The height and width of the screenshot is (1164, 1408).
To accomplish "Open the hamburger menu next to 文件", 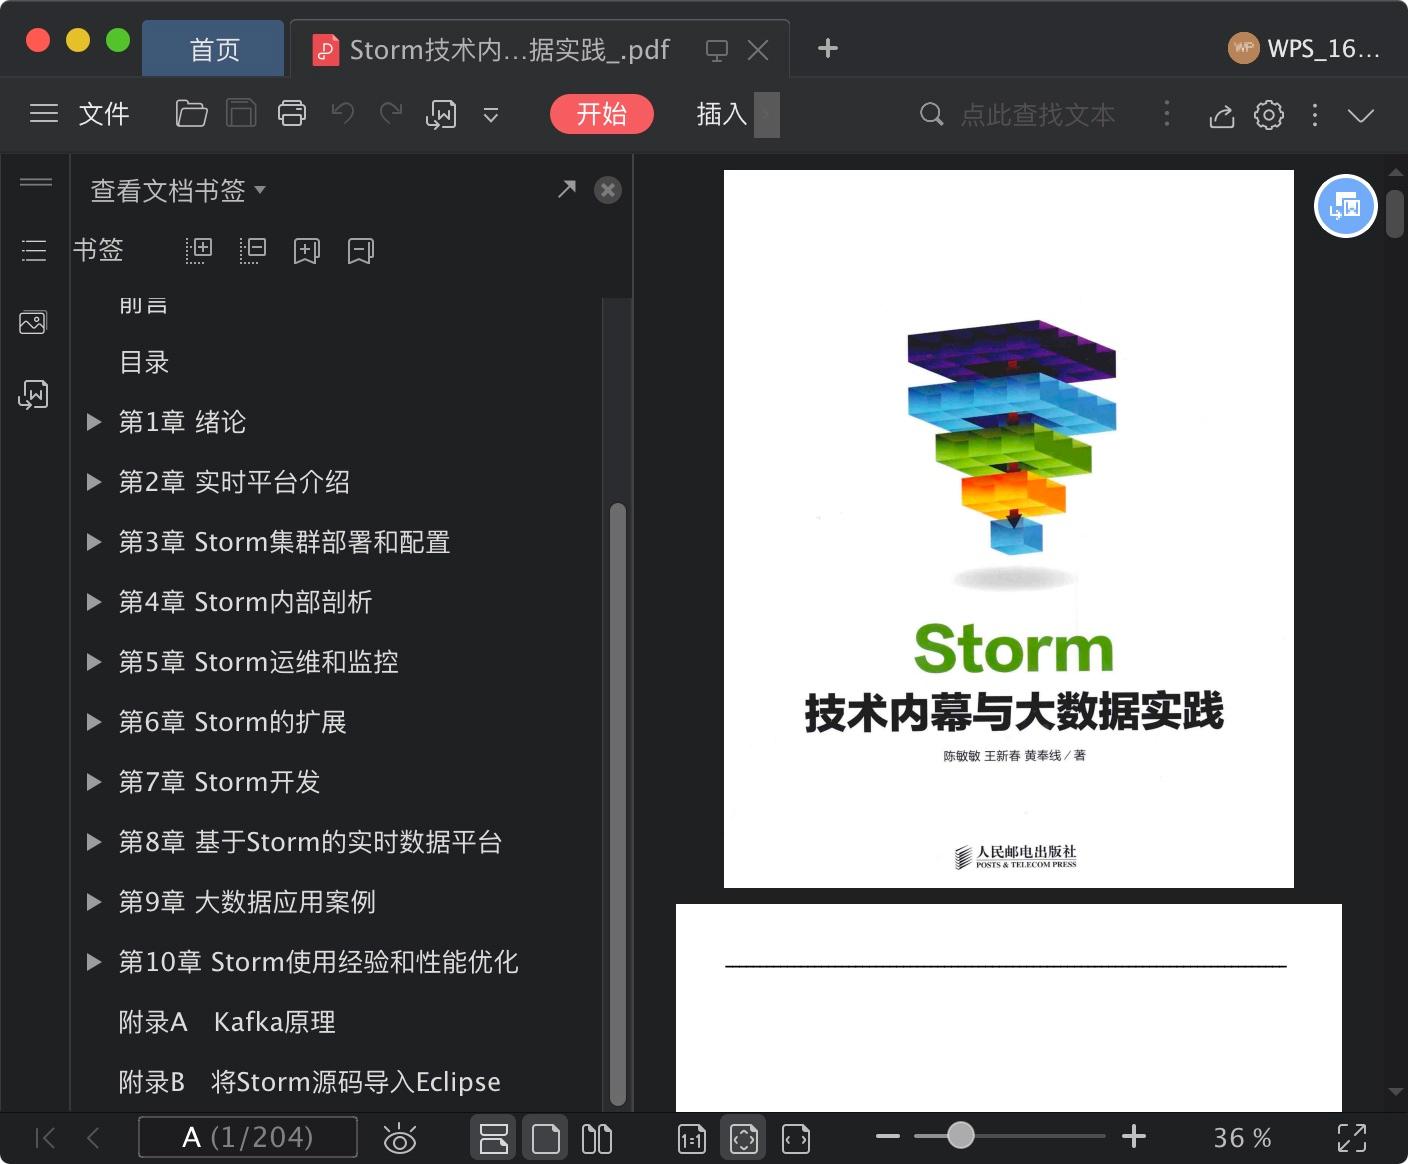I will [44, 114].
